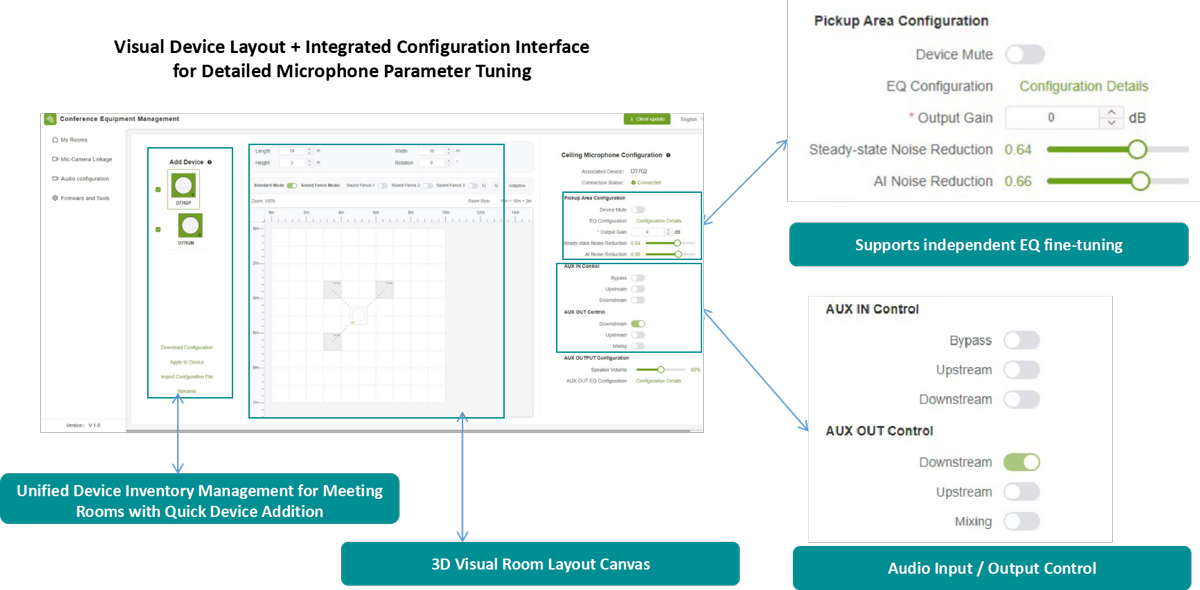
Task: Toggle Mixing switch in enlarged callout
Action: (x=1021, y=521)
